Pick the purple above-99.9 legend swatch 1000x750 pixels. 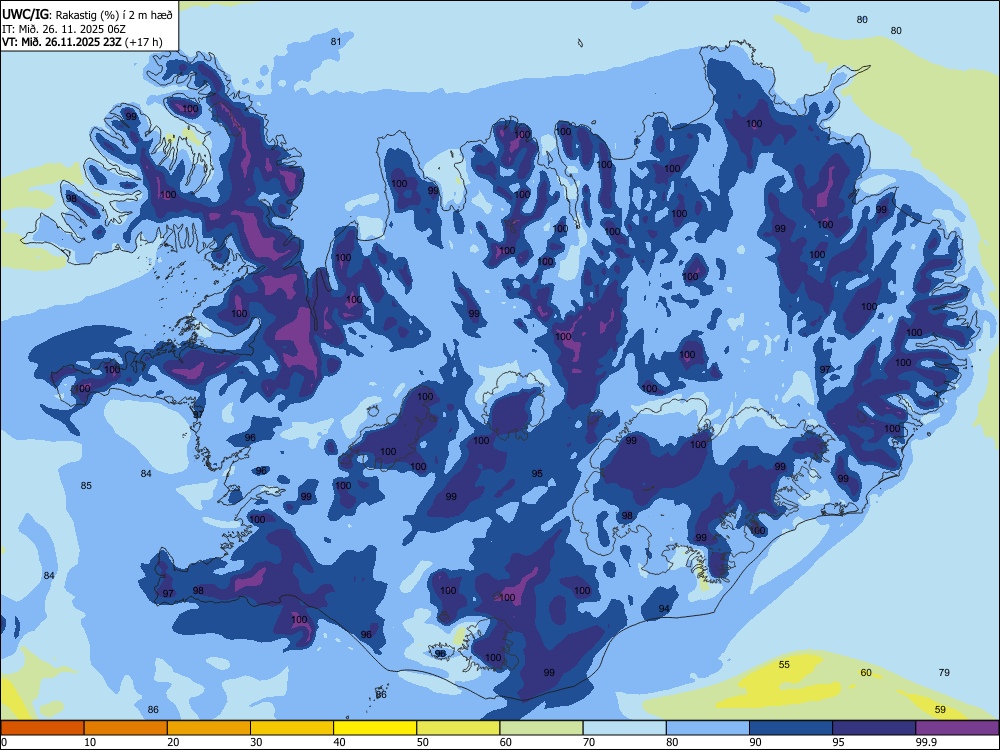click(957, 728)
